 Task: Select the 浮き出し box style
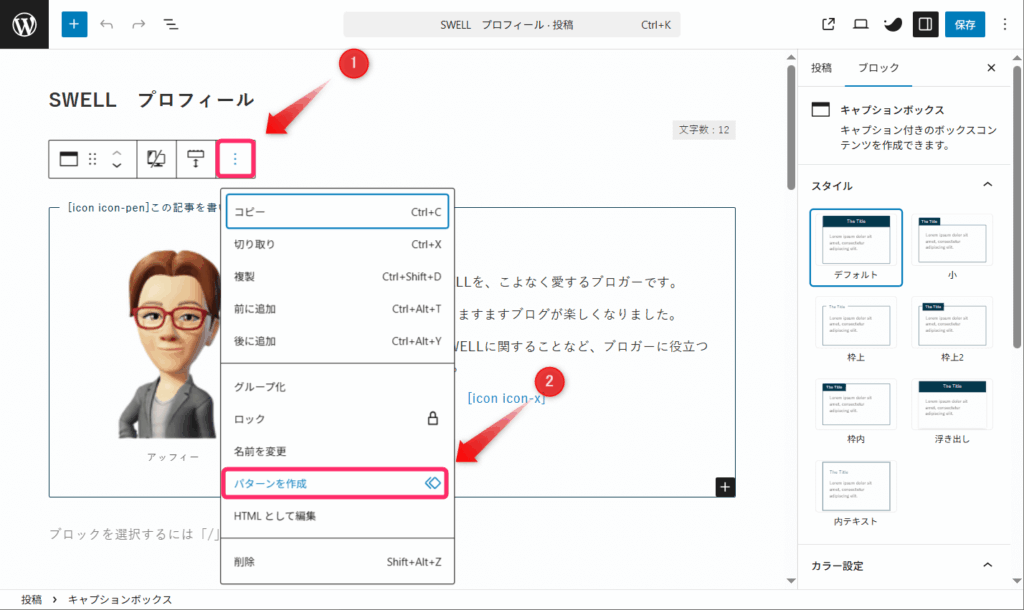[952, 411]
